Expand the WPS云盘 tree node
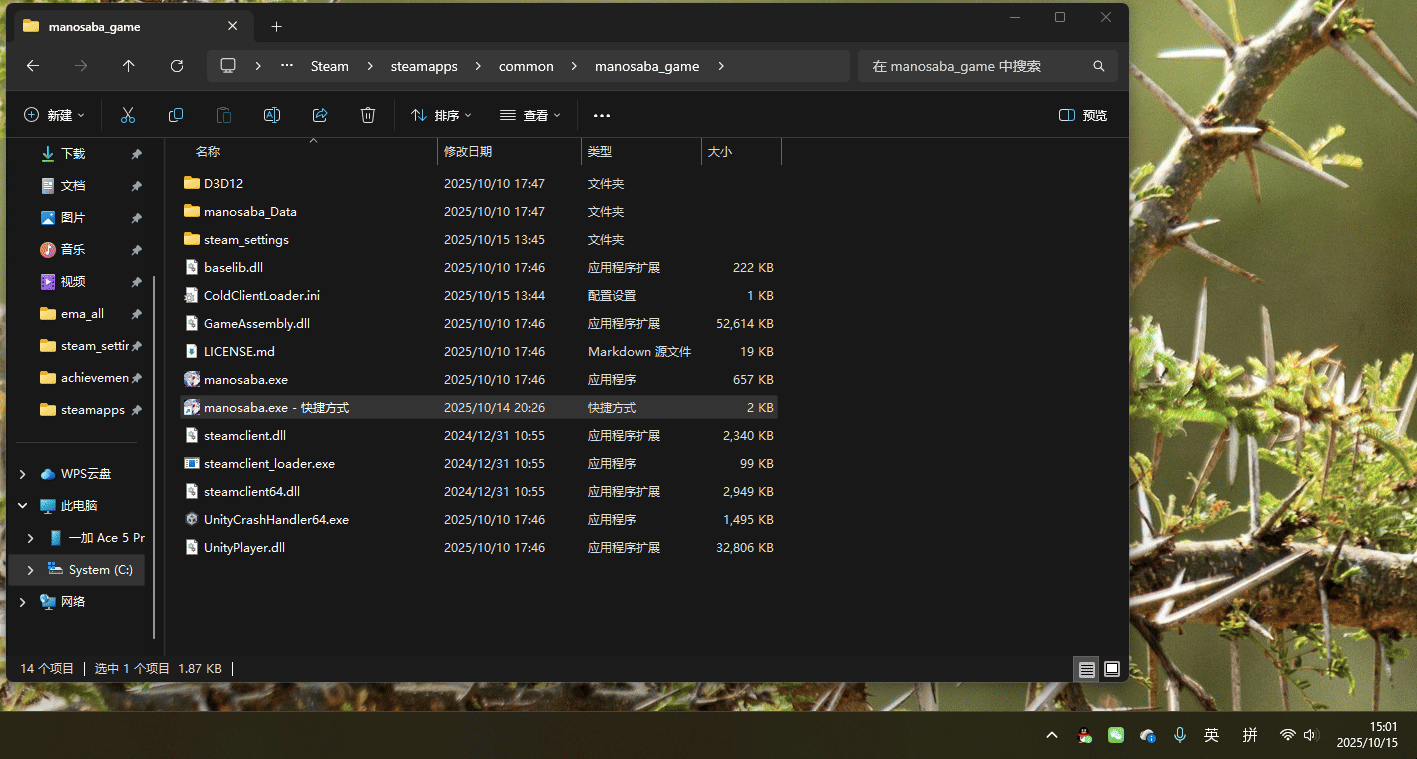The image size is (1417, 759). tap(23, 474)
